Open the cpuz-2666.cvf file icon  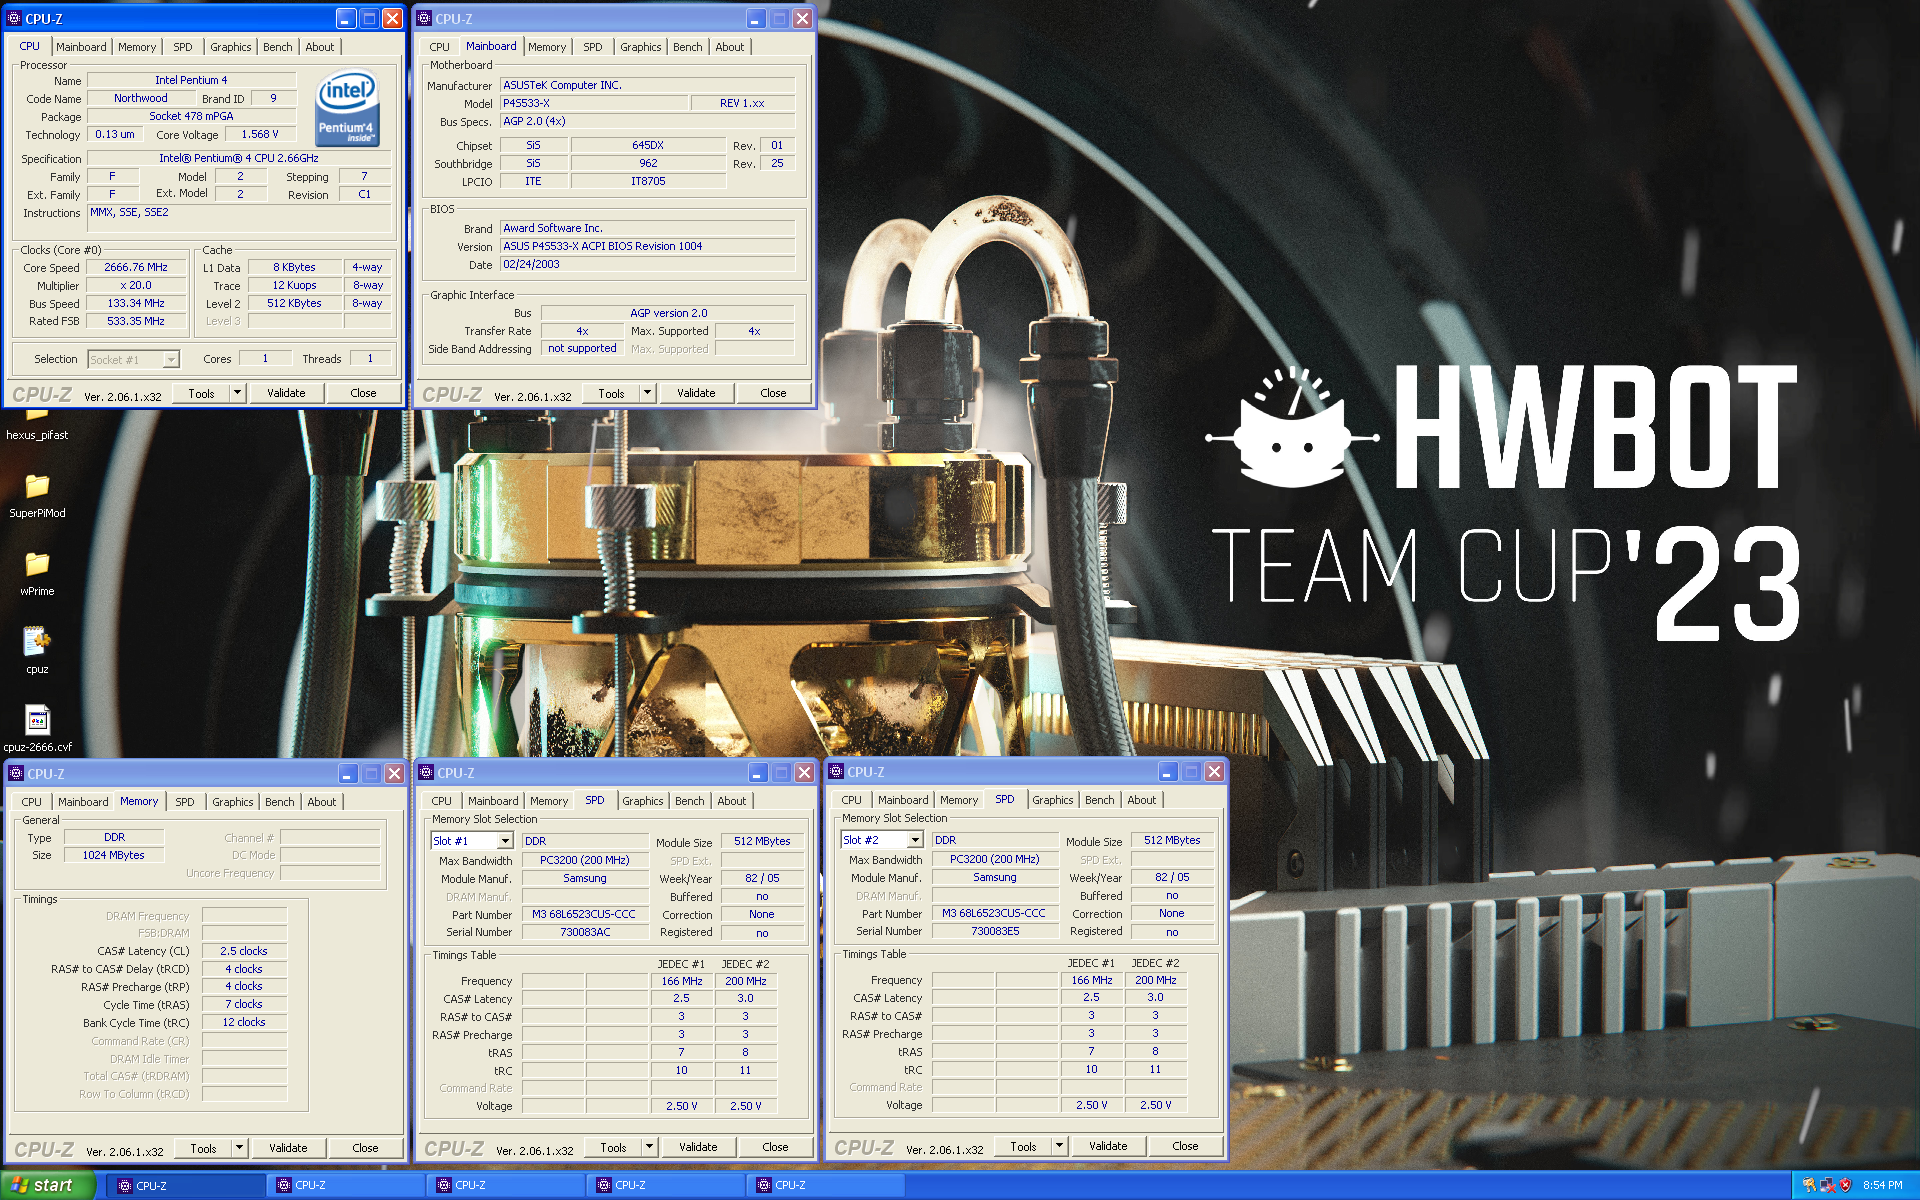click(37, 720)
